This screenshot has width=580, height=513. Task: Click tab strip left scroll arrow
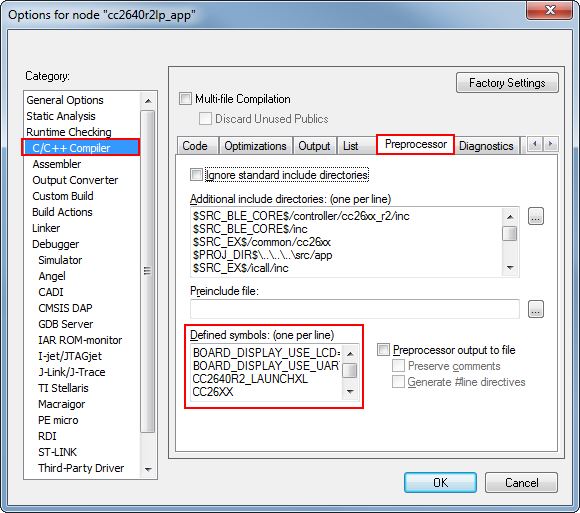click(535, 144)
